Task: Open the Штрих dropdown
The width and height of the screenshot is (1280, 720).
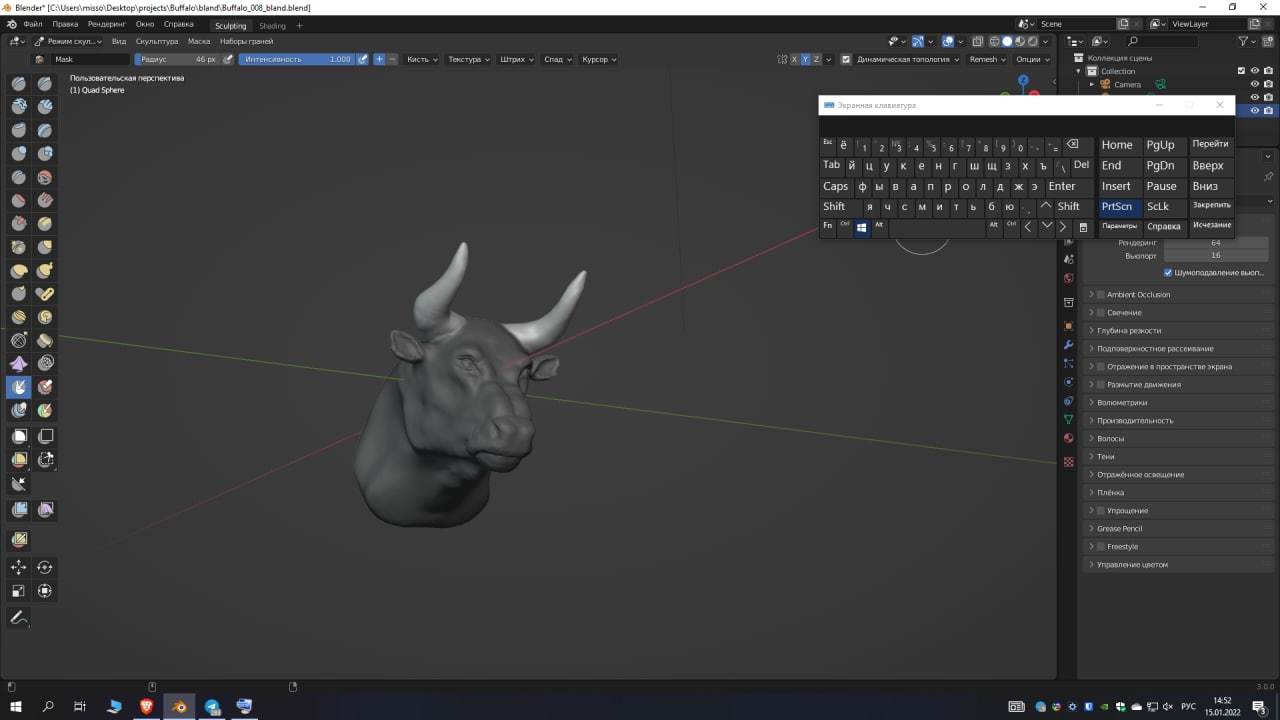Action: pyautogui.click(x=516, y=59)
